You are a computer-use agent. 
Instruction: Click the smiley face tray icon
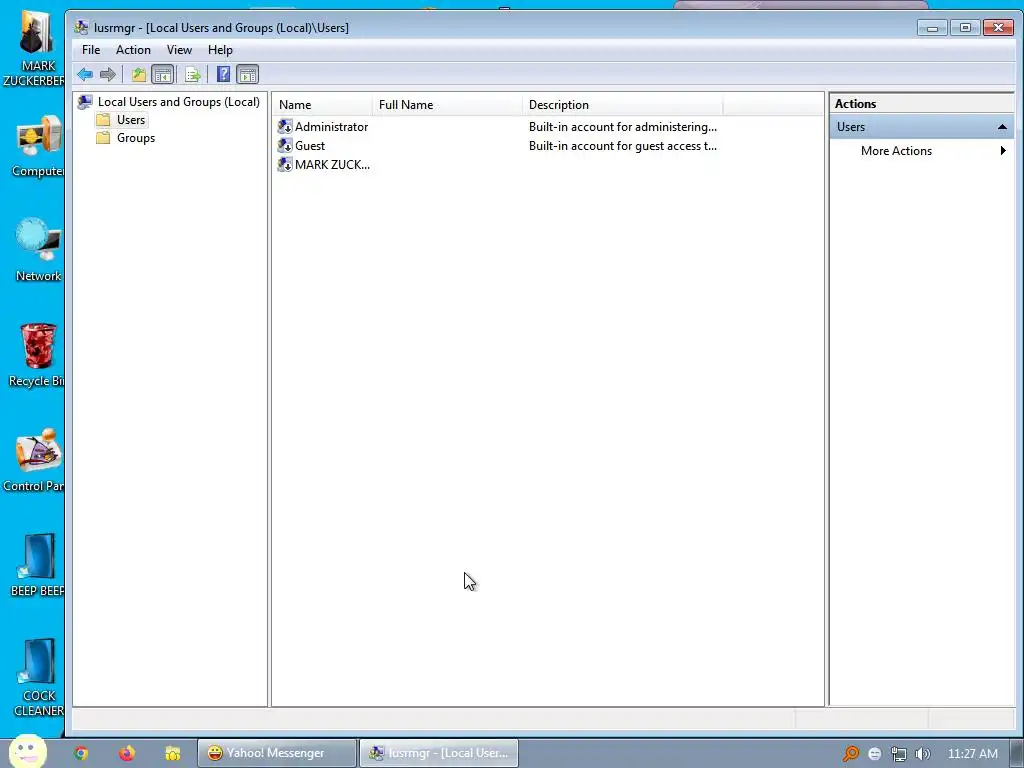(874, 754)
